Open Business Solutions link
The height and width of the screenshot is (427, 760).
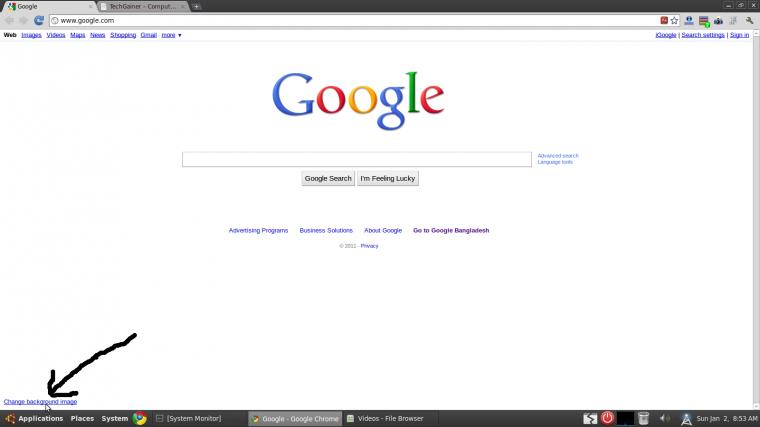[326, 231]
